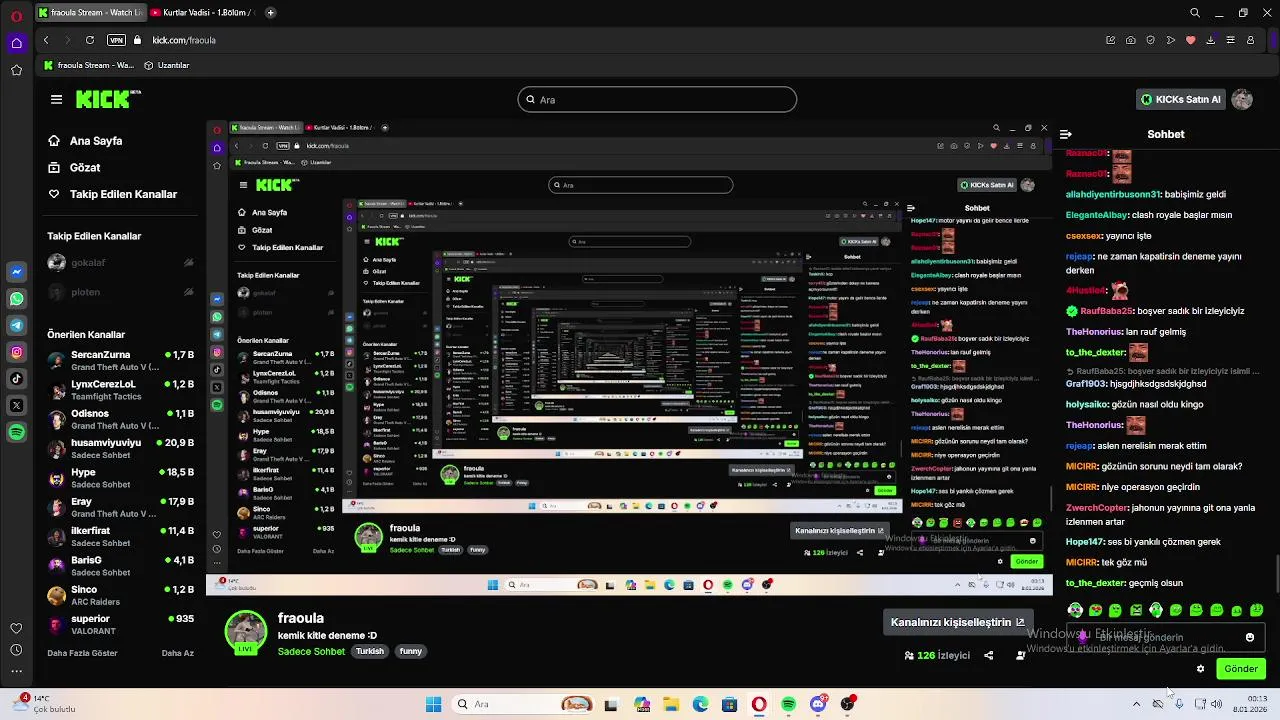This screenshot has height=720, width=1280.
Task: Open the user profile avatar menu
Action: 1242,99
